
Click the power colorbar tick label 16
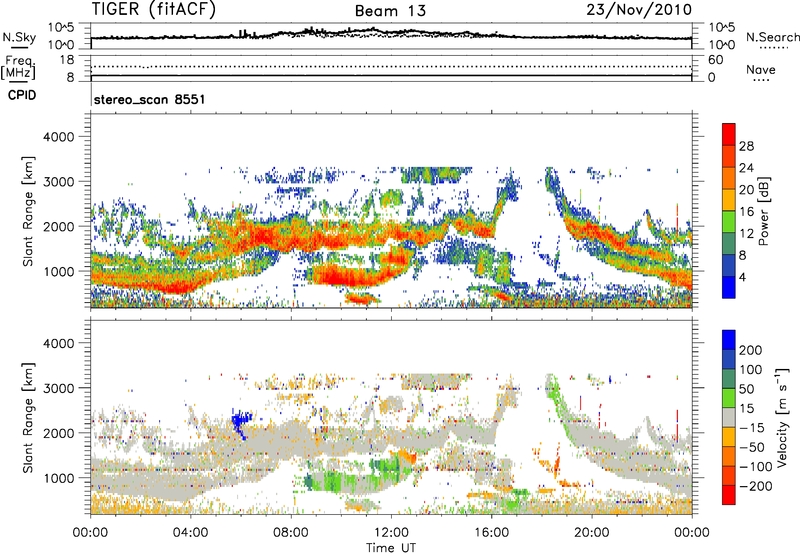click(x=746, y=212)
